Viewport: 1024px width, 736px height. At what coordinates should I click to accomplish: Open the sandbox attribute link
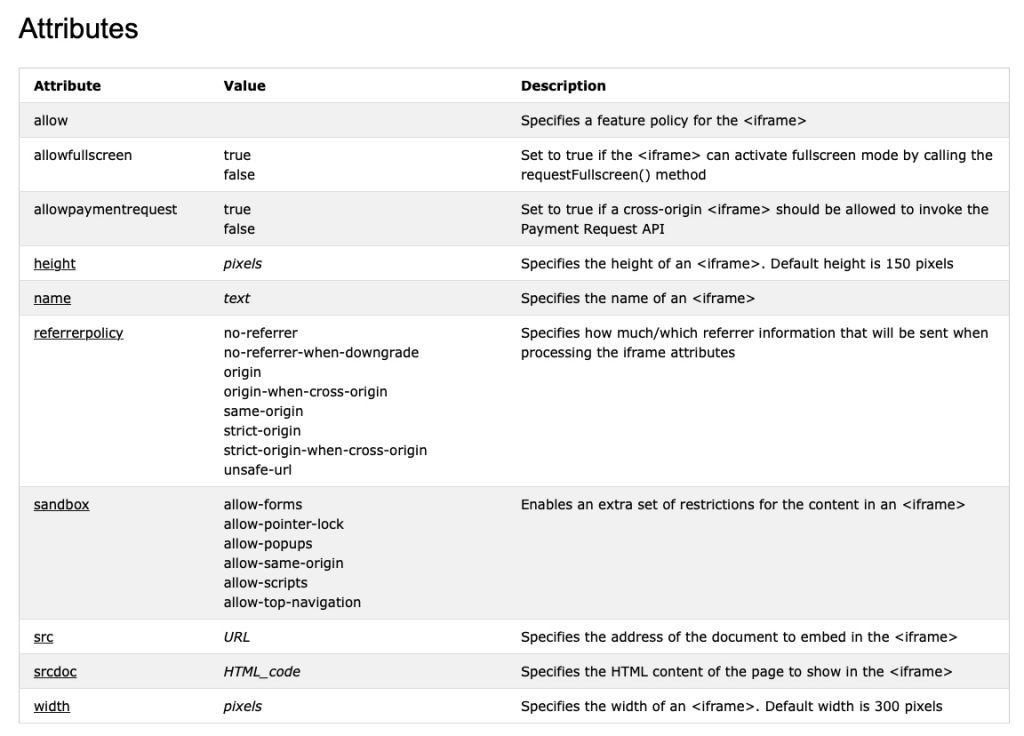[61, 505]
